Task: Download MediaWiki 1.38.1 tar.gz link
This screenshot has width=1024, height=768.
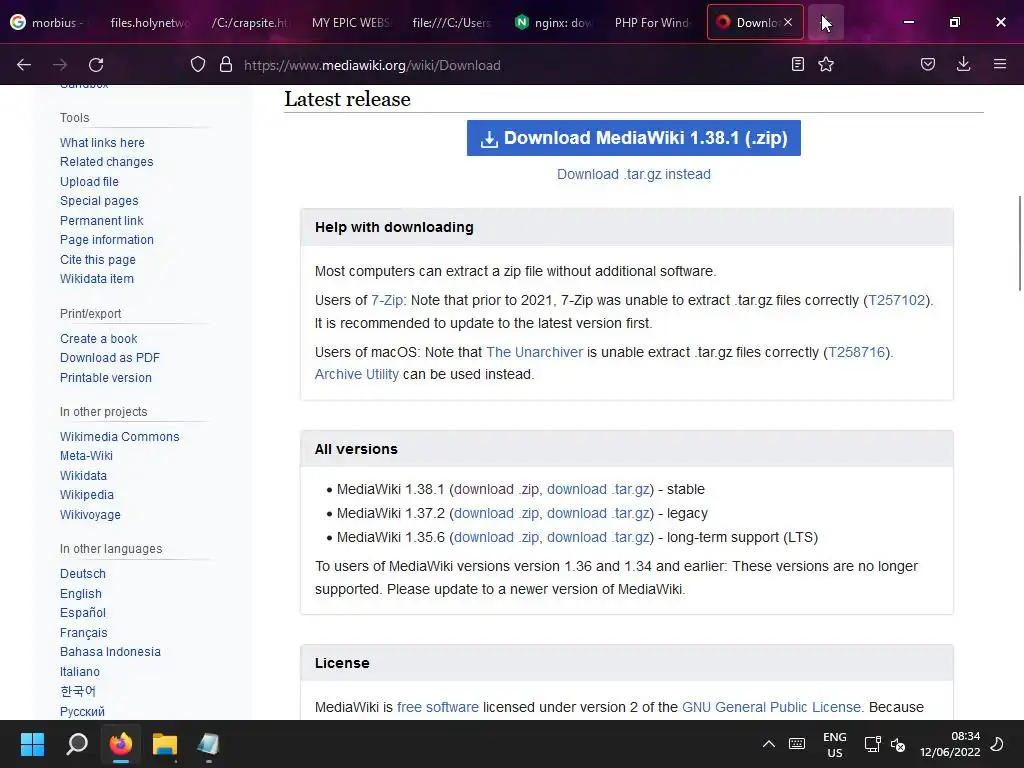Action: coord(598,489)
